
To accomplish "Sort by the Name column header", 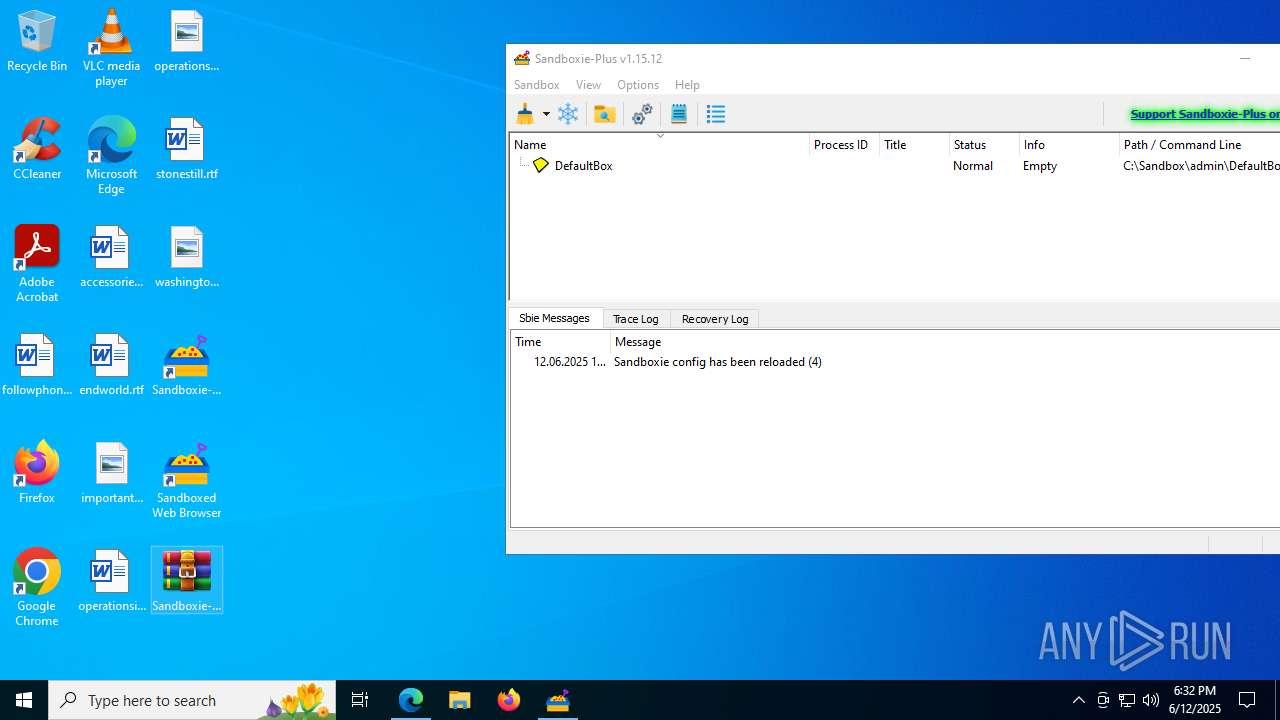I will pos(659,145).
